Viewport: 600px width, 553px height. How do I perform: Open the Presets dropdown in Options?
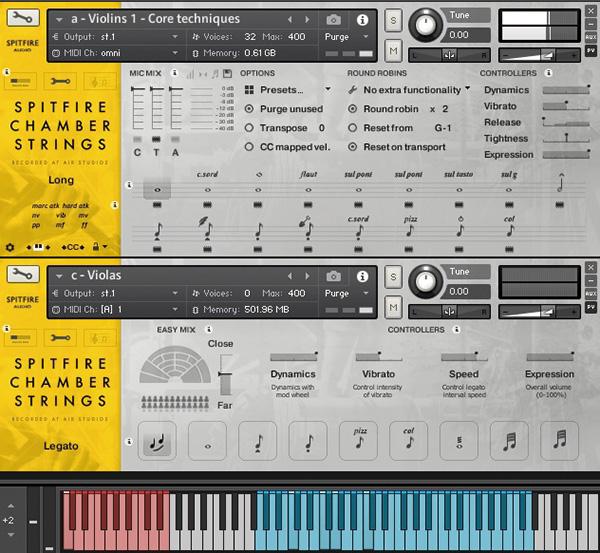pyautogui.click(x=288, y=90)
